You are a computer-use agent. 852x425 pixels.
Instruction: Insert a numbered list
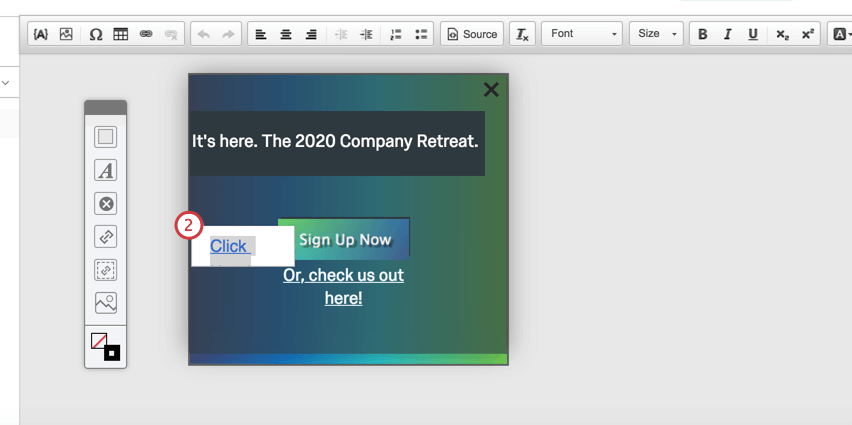[x=396, y=34]
